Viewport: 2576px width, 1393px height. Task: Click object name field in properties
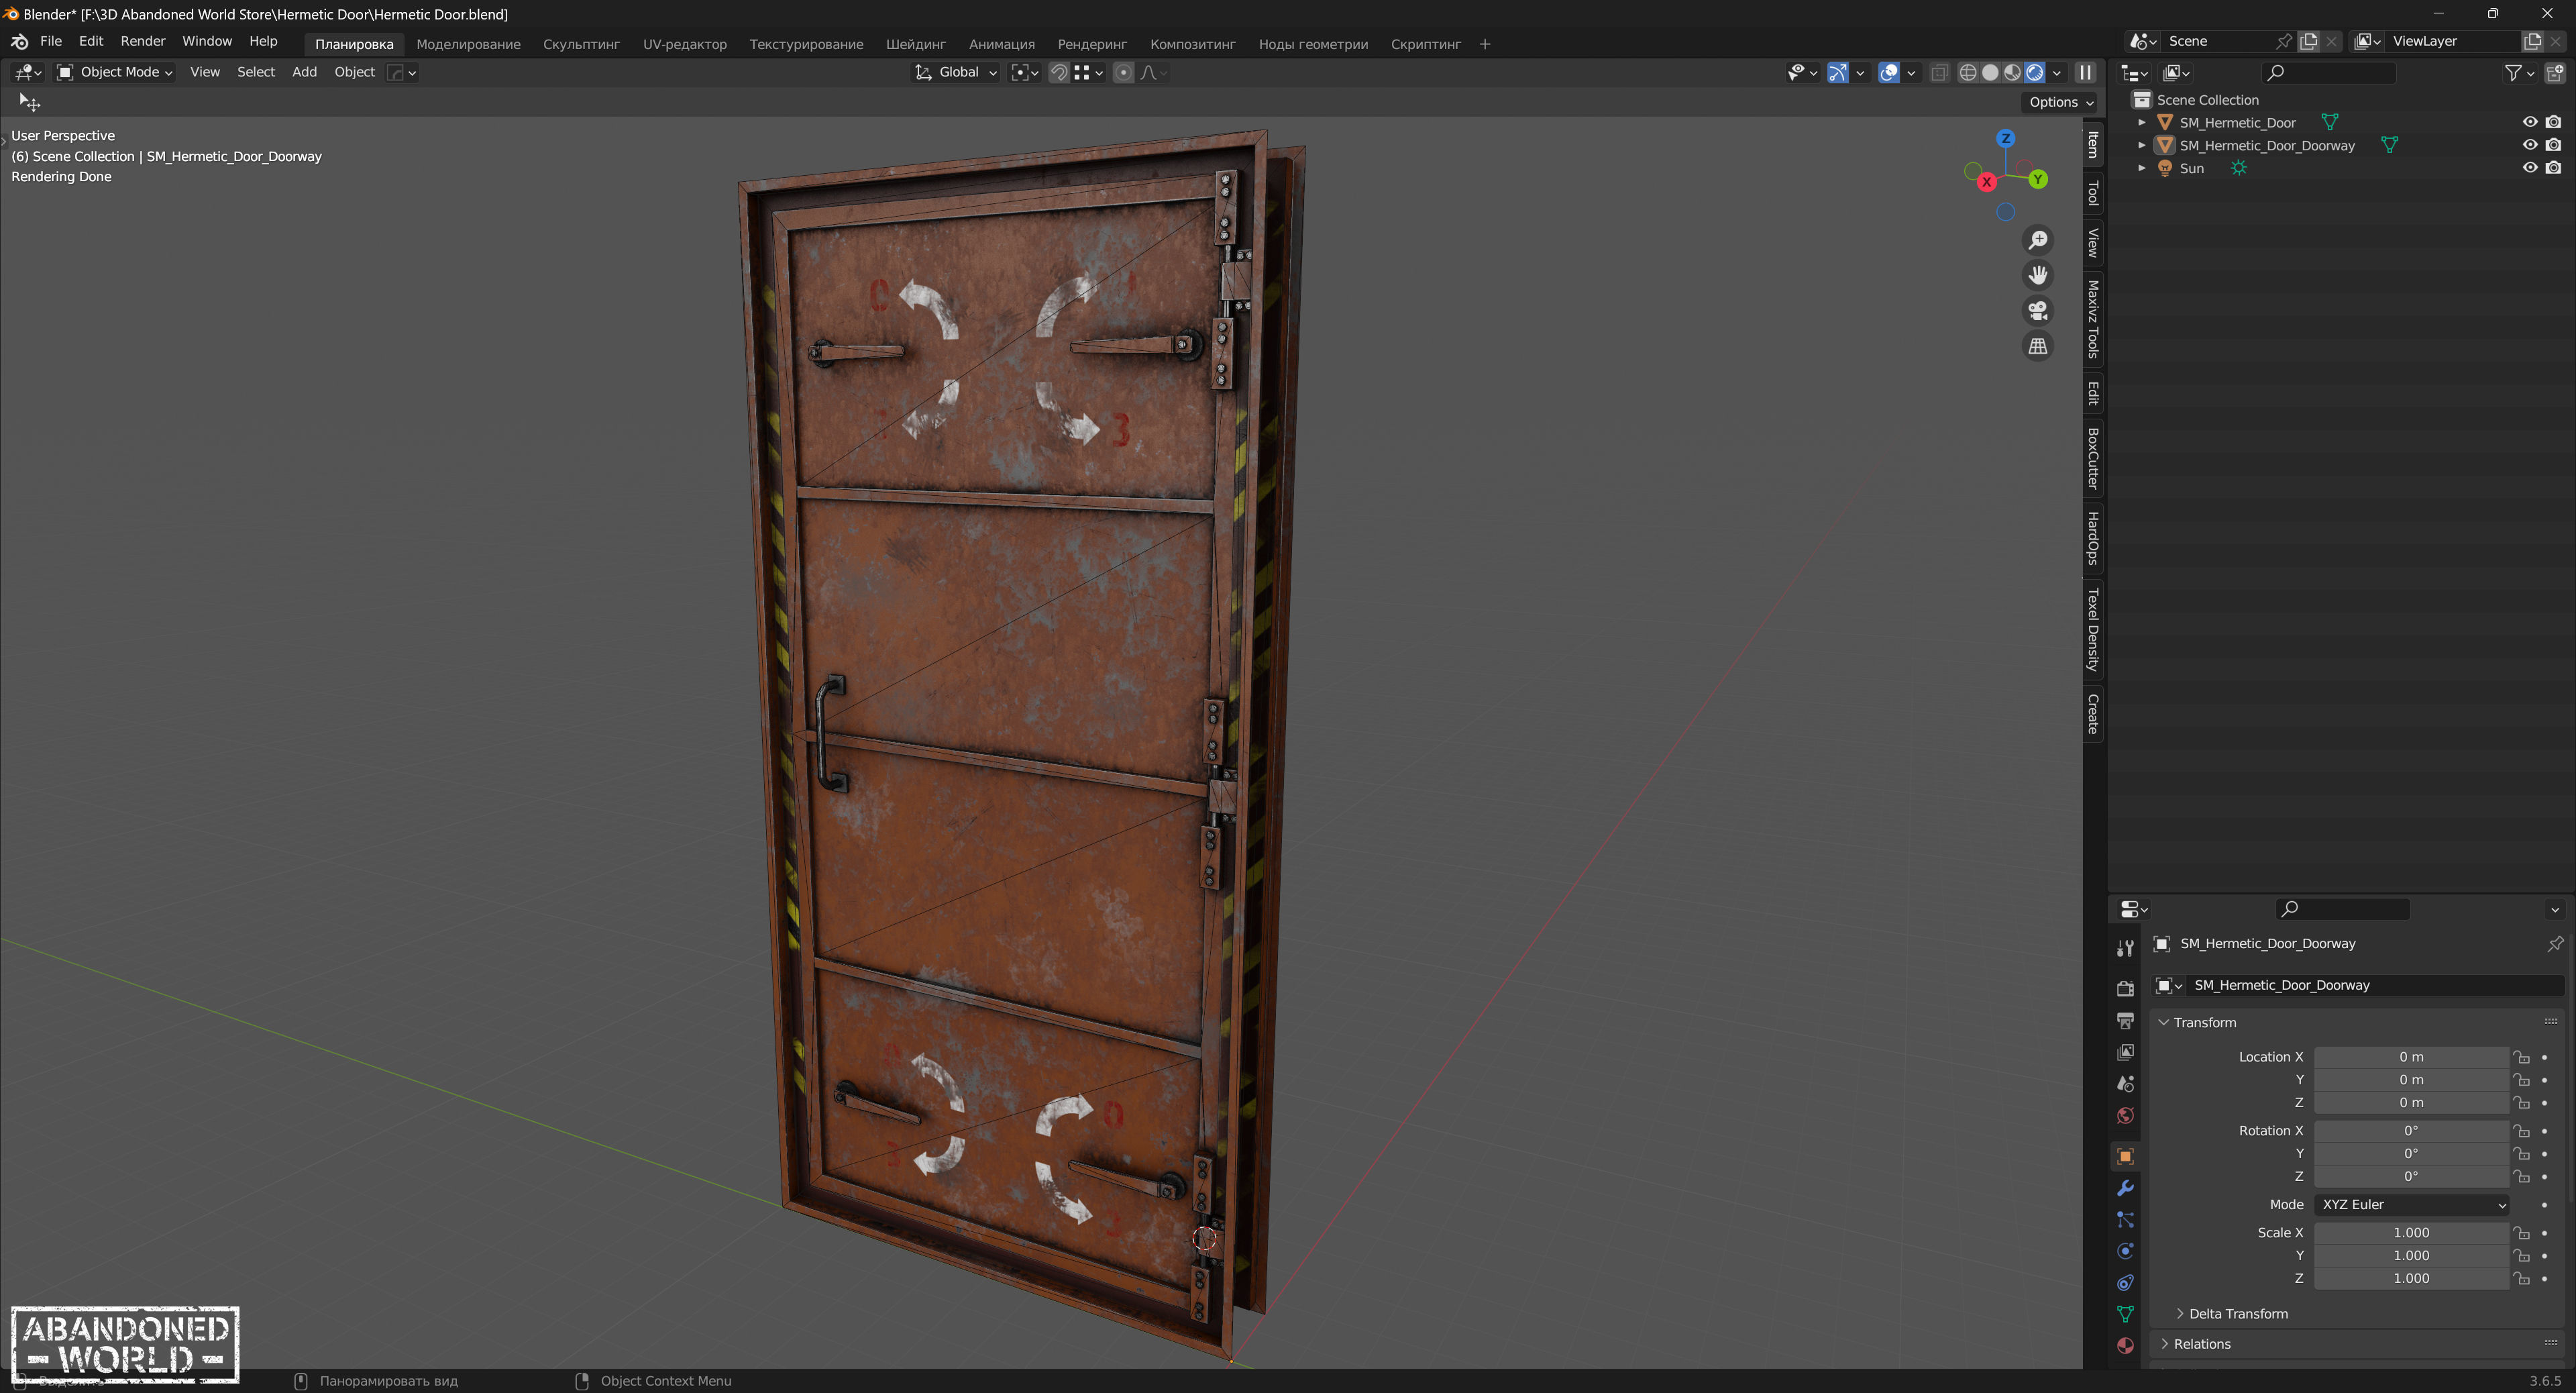[2375, 986]
